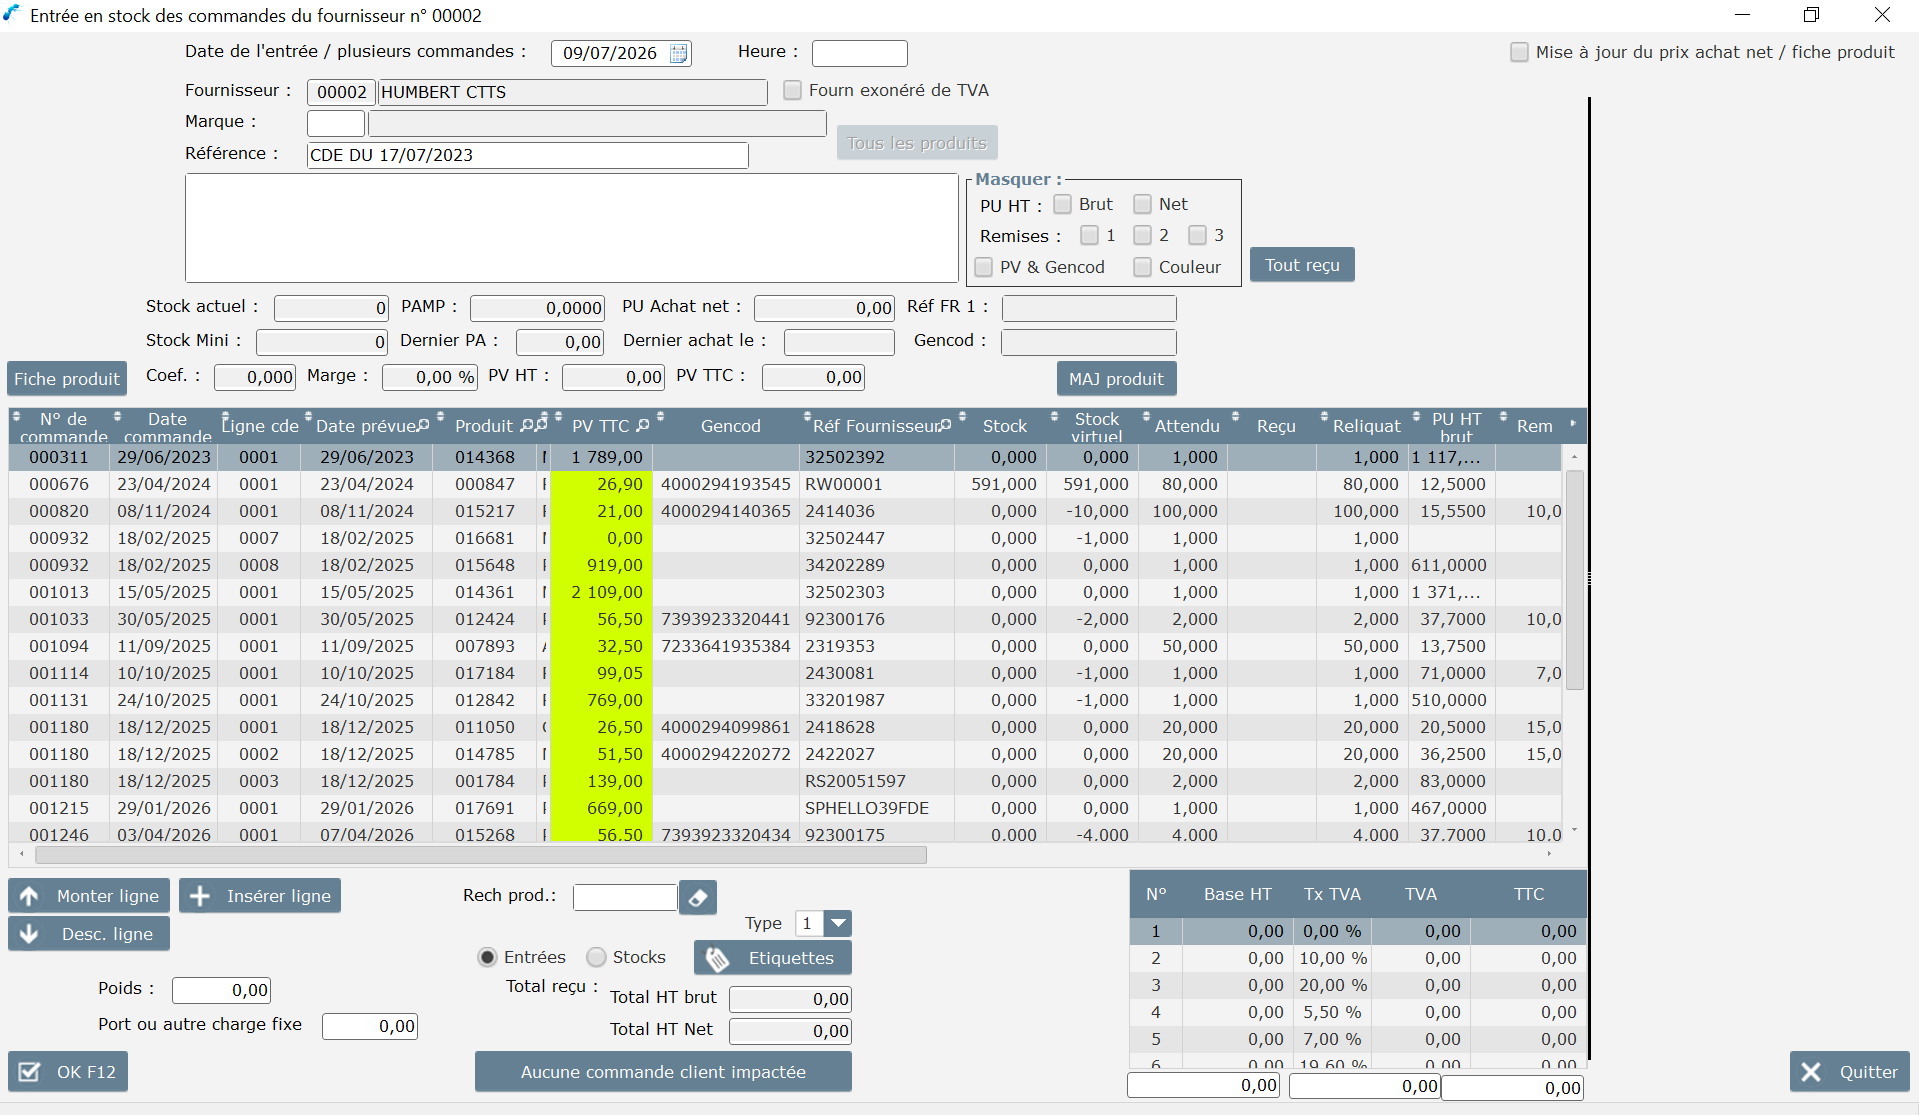Click sort handle of Stock virtuel column
The width and height of the screenshot is (1919, 1115).
pos(1054,416)
